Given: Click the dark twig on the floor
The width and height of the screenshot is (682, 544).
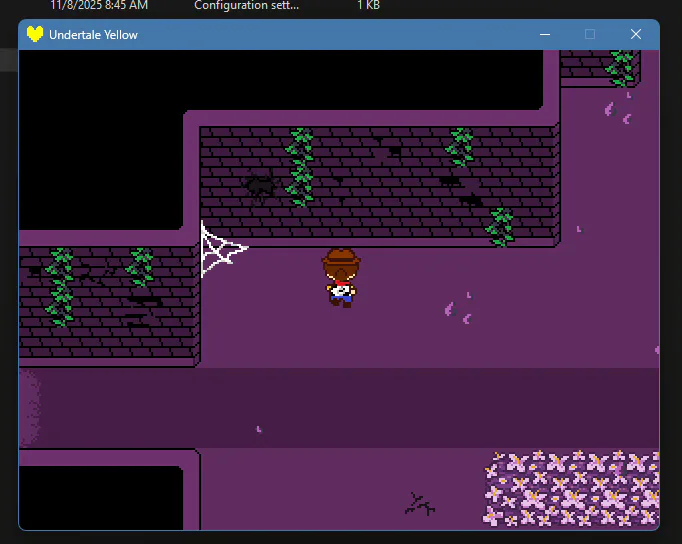Looking at the screenshot, I should 420,504.
